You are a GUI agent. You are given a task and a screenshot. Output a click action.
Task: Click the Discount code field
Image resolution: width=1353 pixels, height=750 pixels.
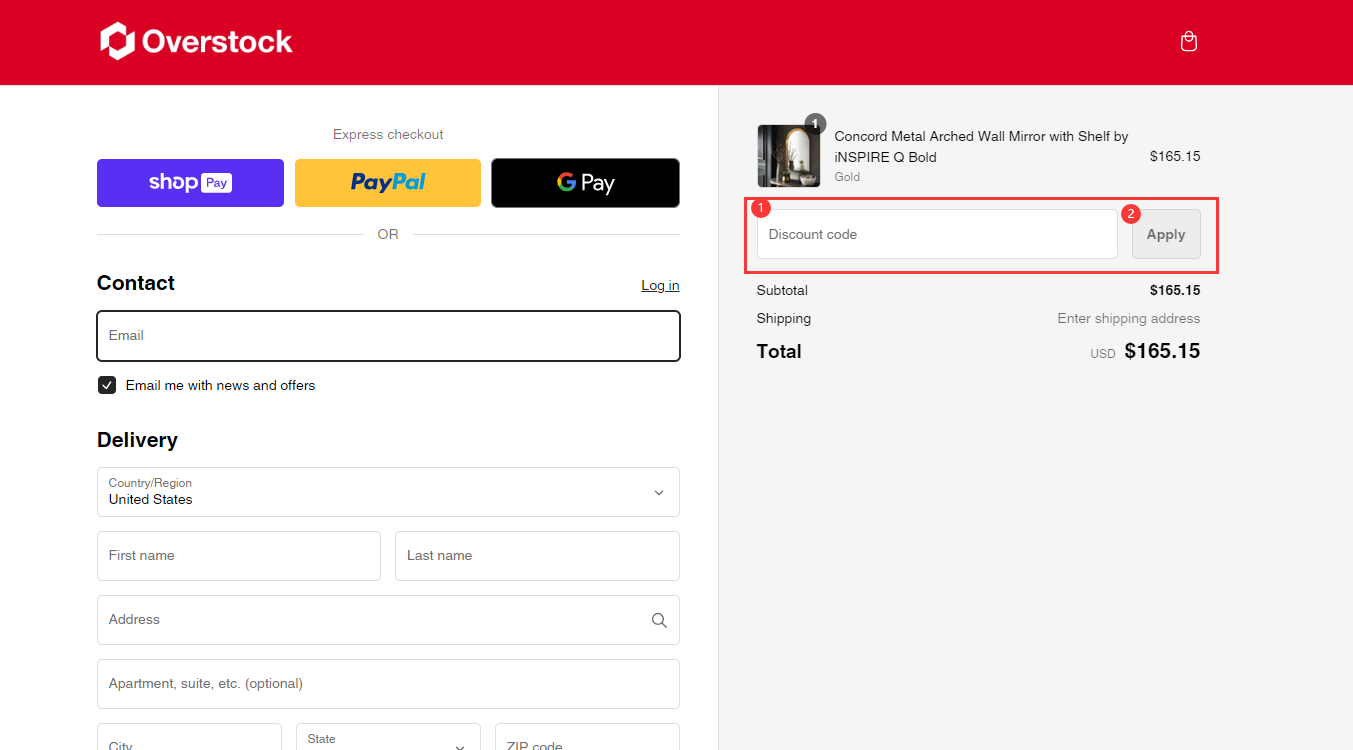point(937,234)
